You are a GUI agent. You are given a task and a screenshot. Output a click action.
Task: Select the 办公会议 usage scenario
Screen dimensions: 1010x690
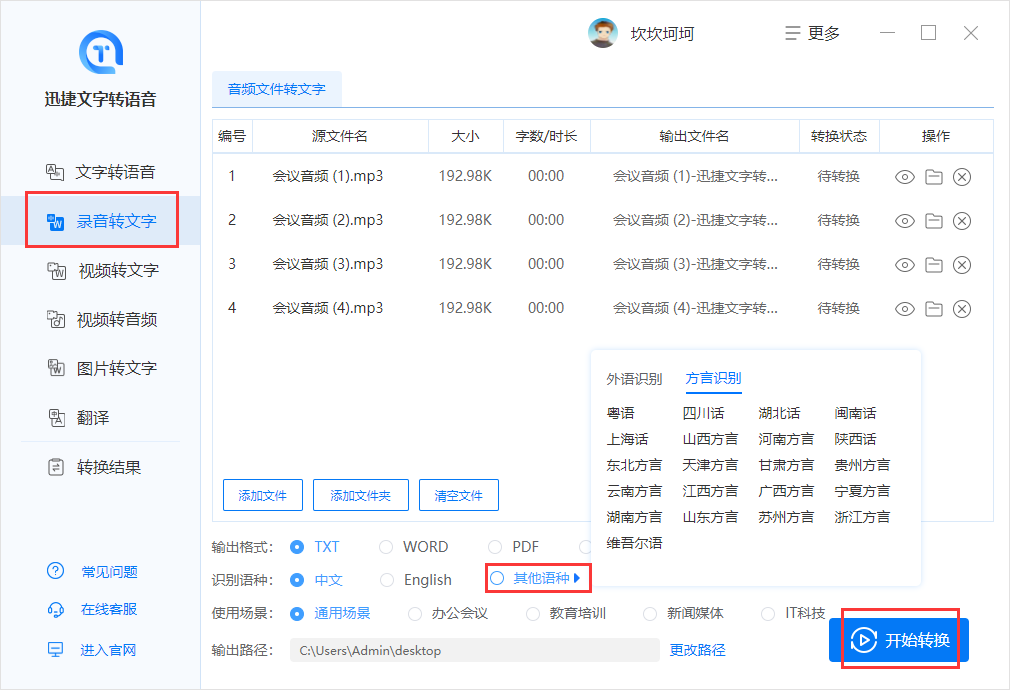pyautogui.click(x=415, y=613)
